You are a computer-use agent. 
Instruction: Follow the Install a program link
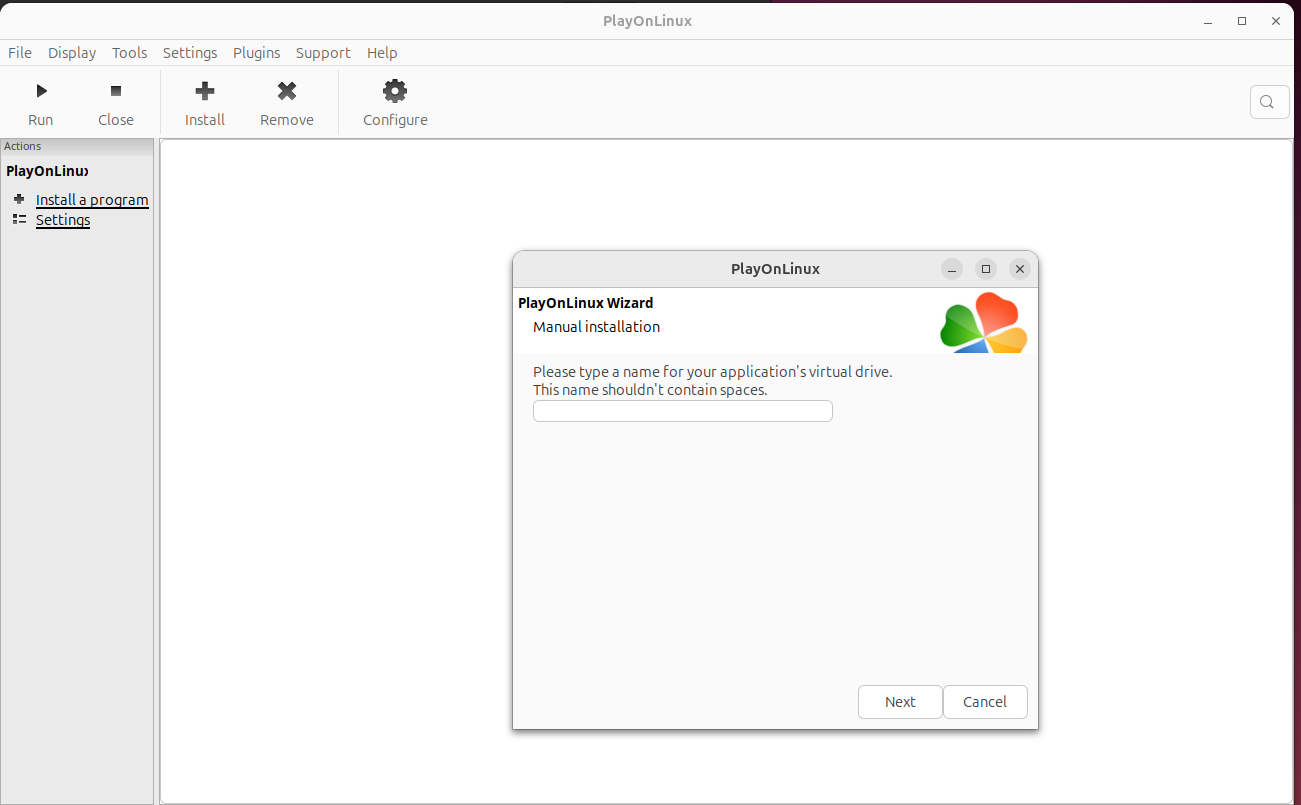coord(92,200)
